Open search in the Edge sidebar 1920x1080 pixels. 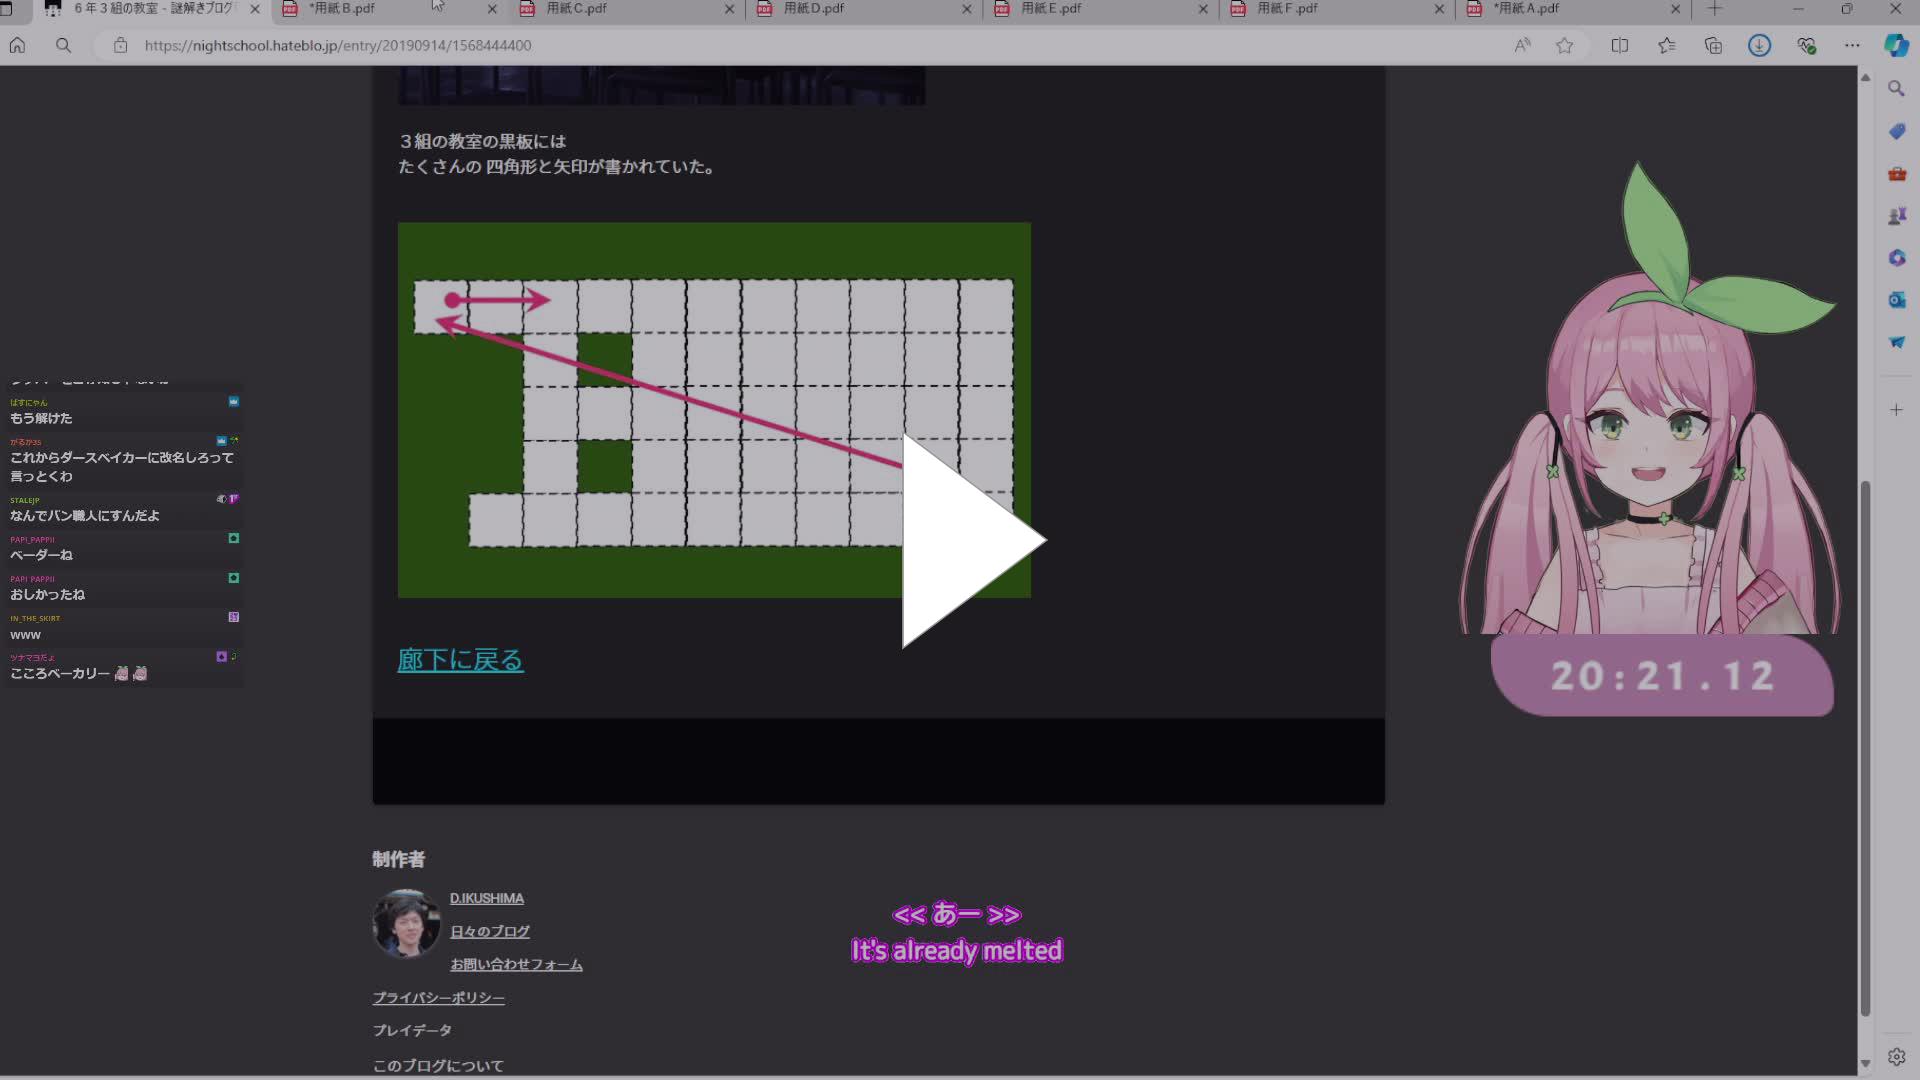click(x=1896, y=88)
